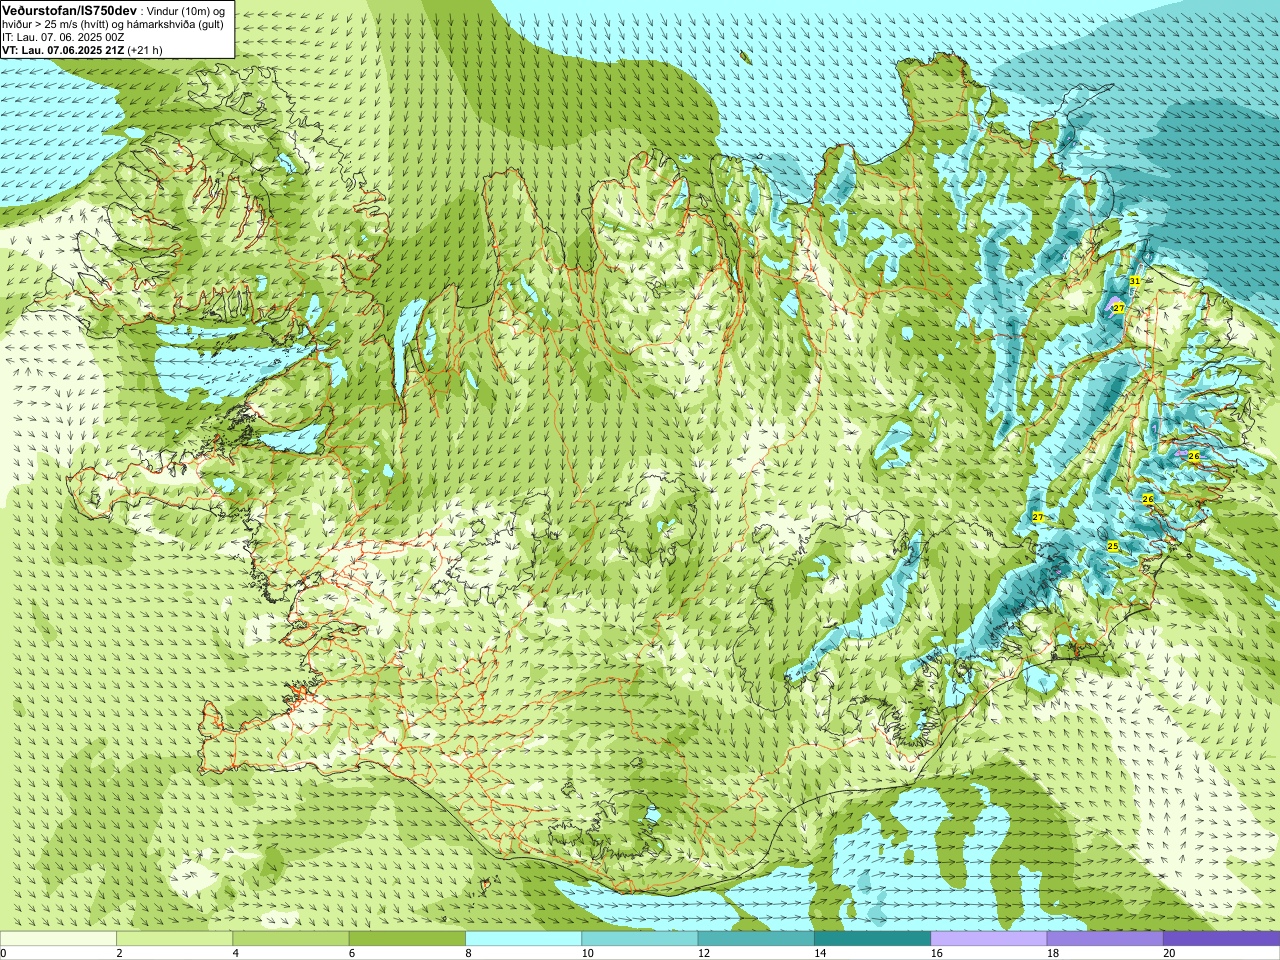Click the Veðurstofan/IS750dev title text
Viewport: 1280px width, 960px height.
click(x=70, y=10)
